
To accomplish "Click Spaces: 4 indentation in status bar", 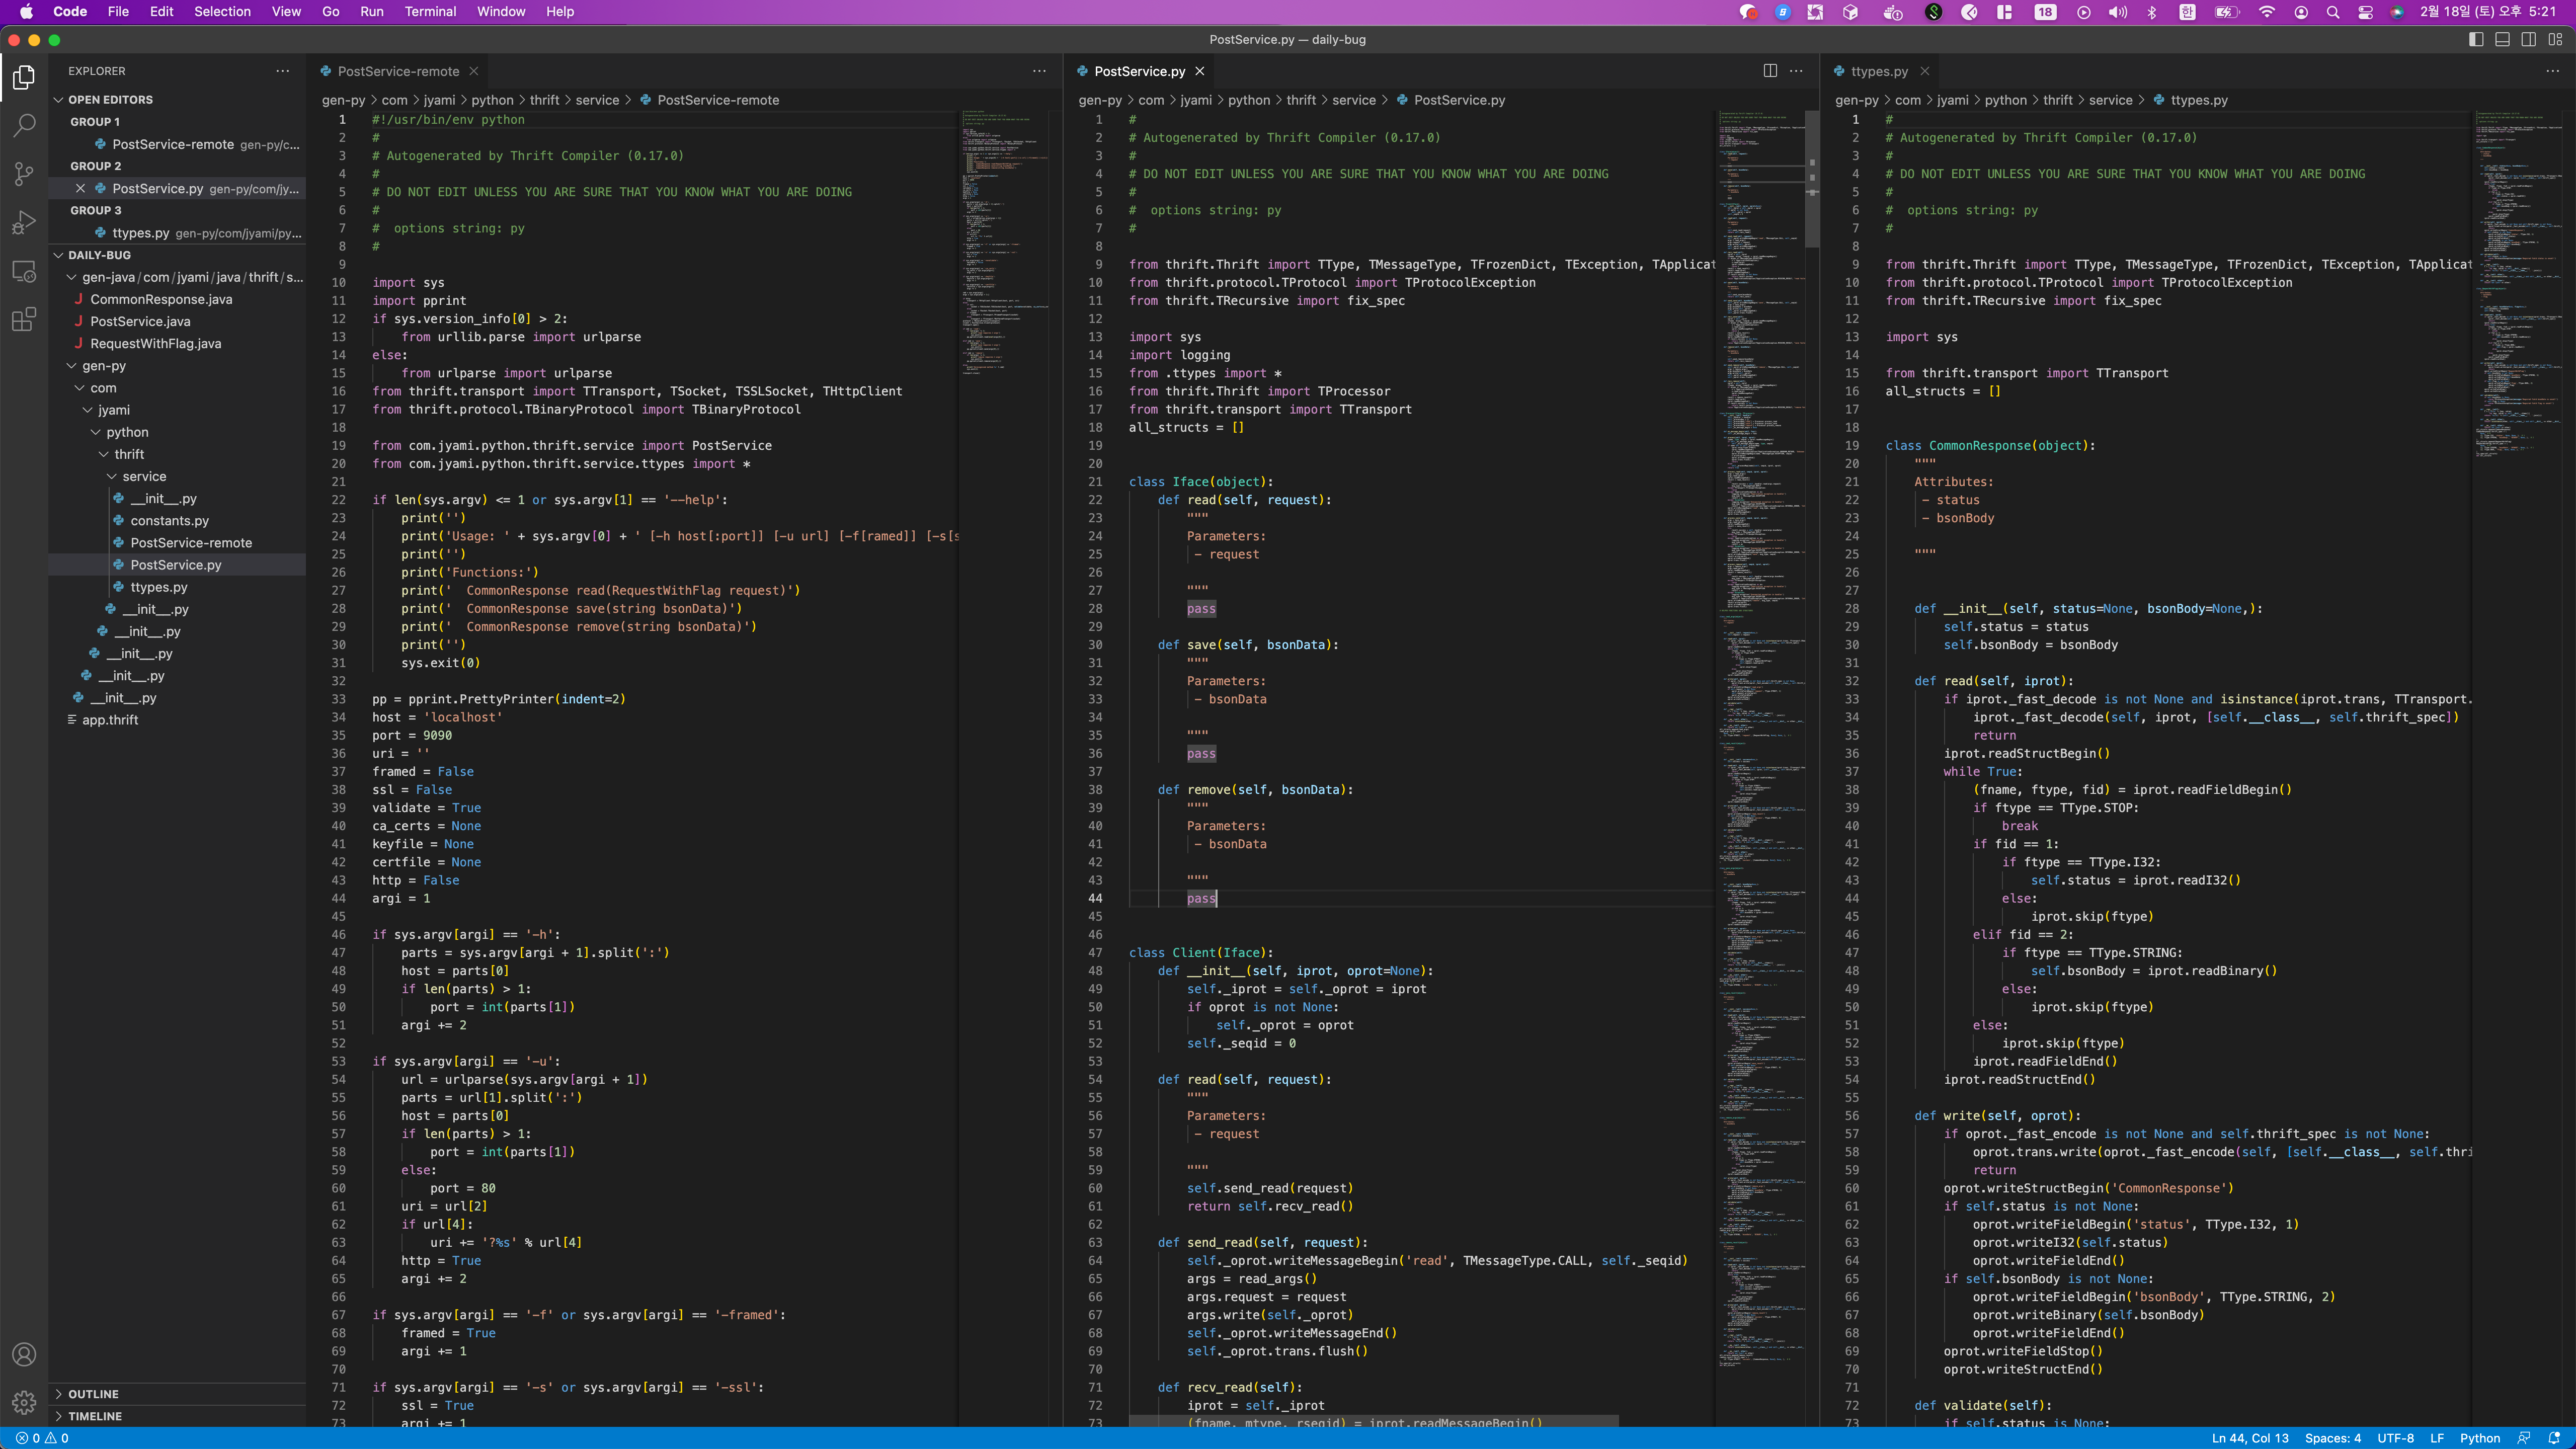I will (x=2332, y=1438).
